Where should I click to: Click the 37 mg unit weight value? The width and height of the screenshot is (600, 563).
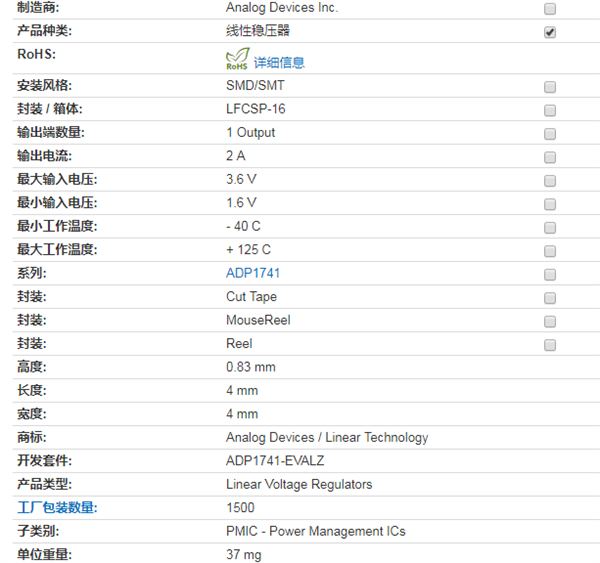(244, 555)
